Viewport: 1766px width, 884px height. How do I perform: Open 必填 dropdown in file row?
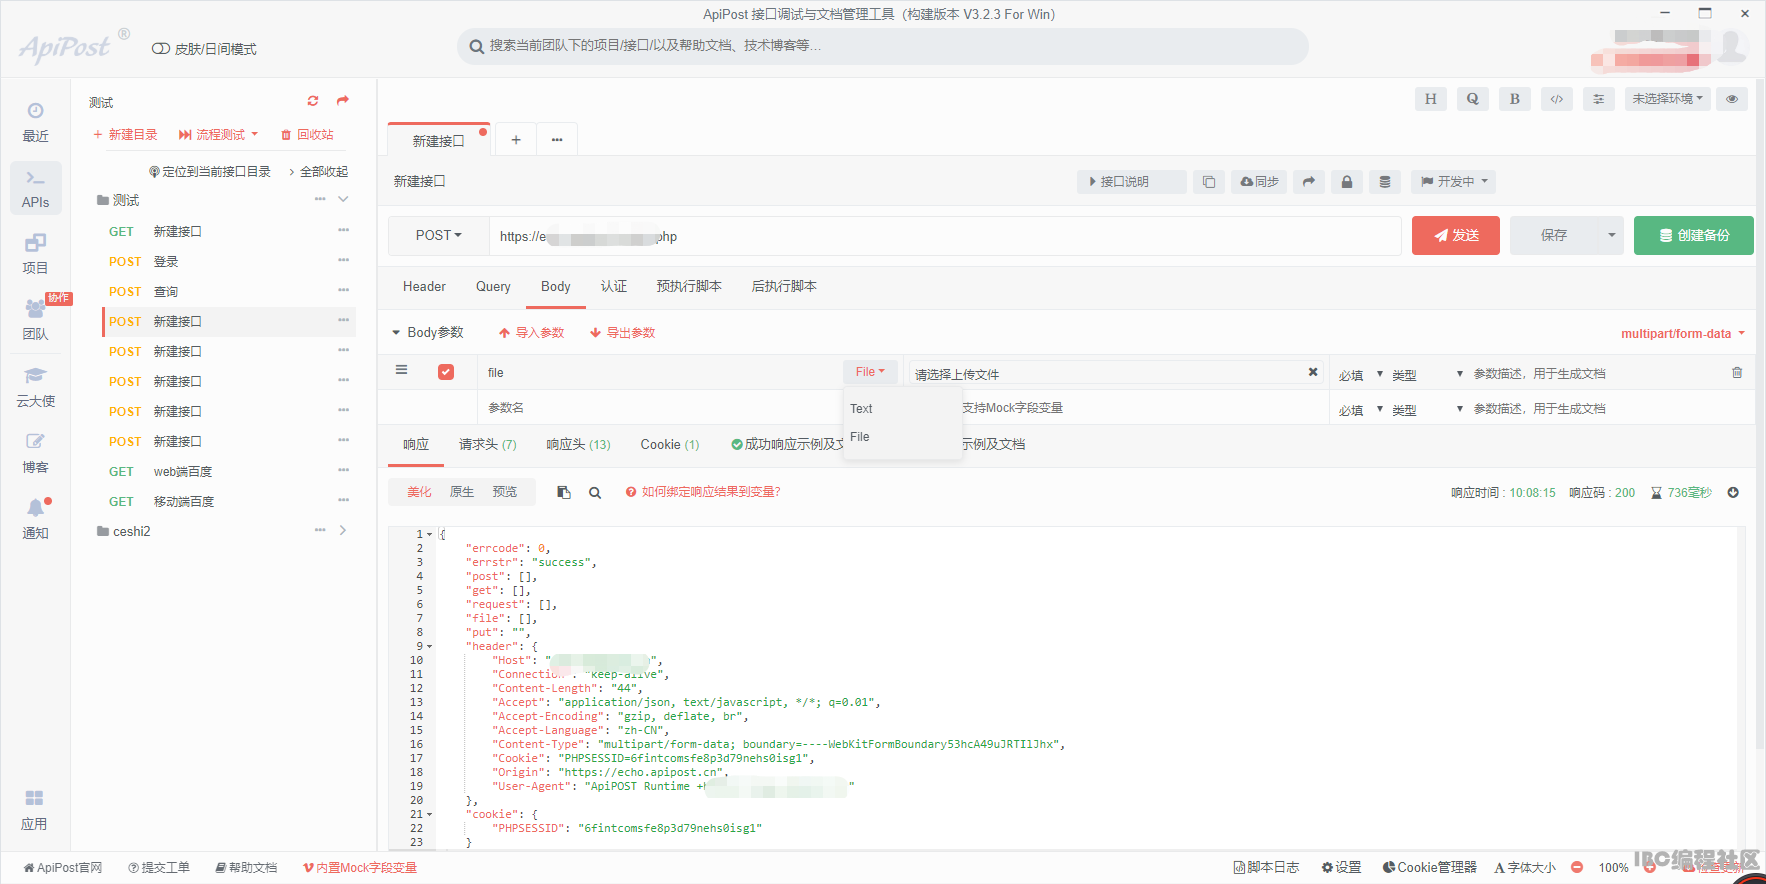pyautogui.click(x=1361, y=375)
